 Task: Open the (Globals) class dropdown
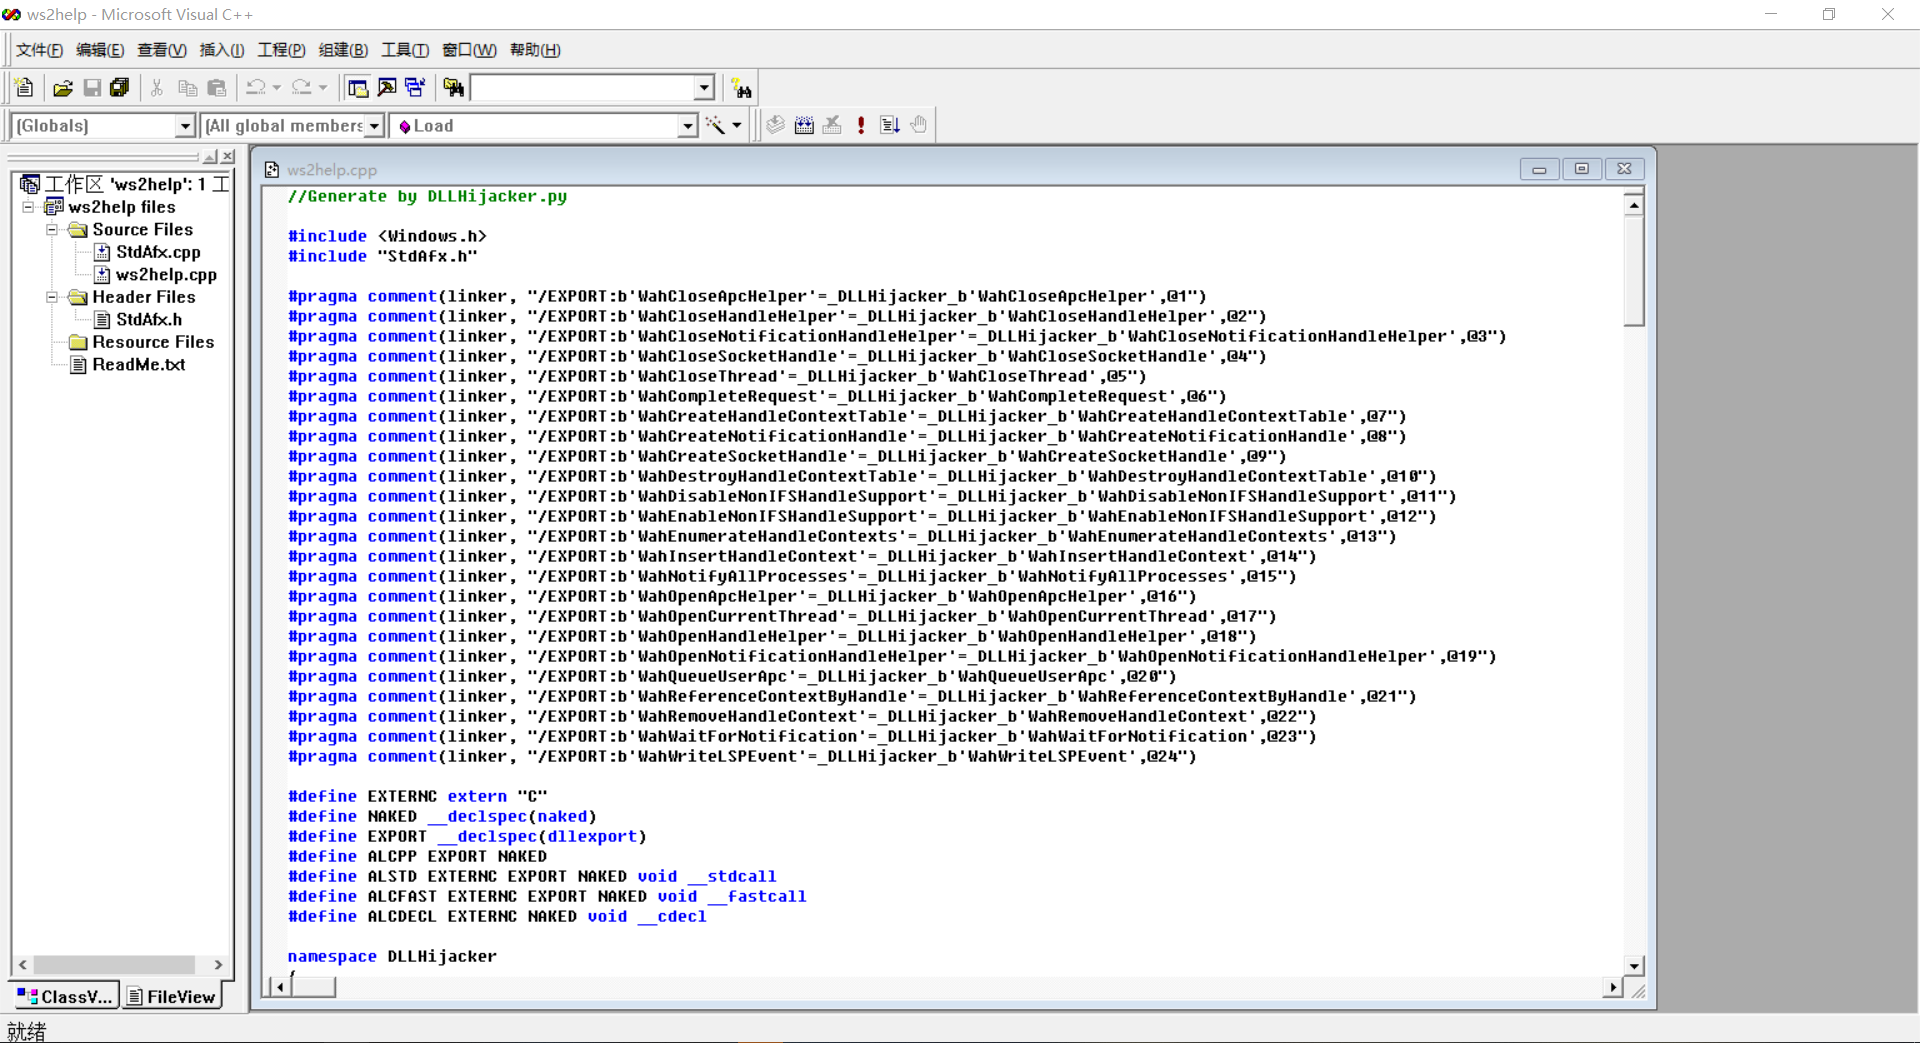(184, 126)
